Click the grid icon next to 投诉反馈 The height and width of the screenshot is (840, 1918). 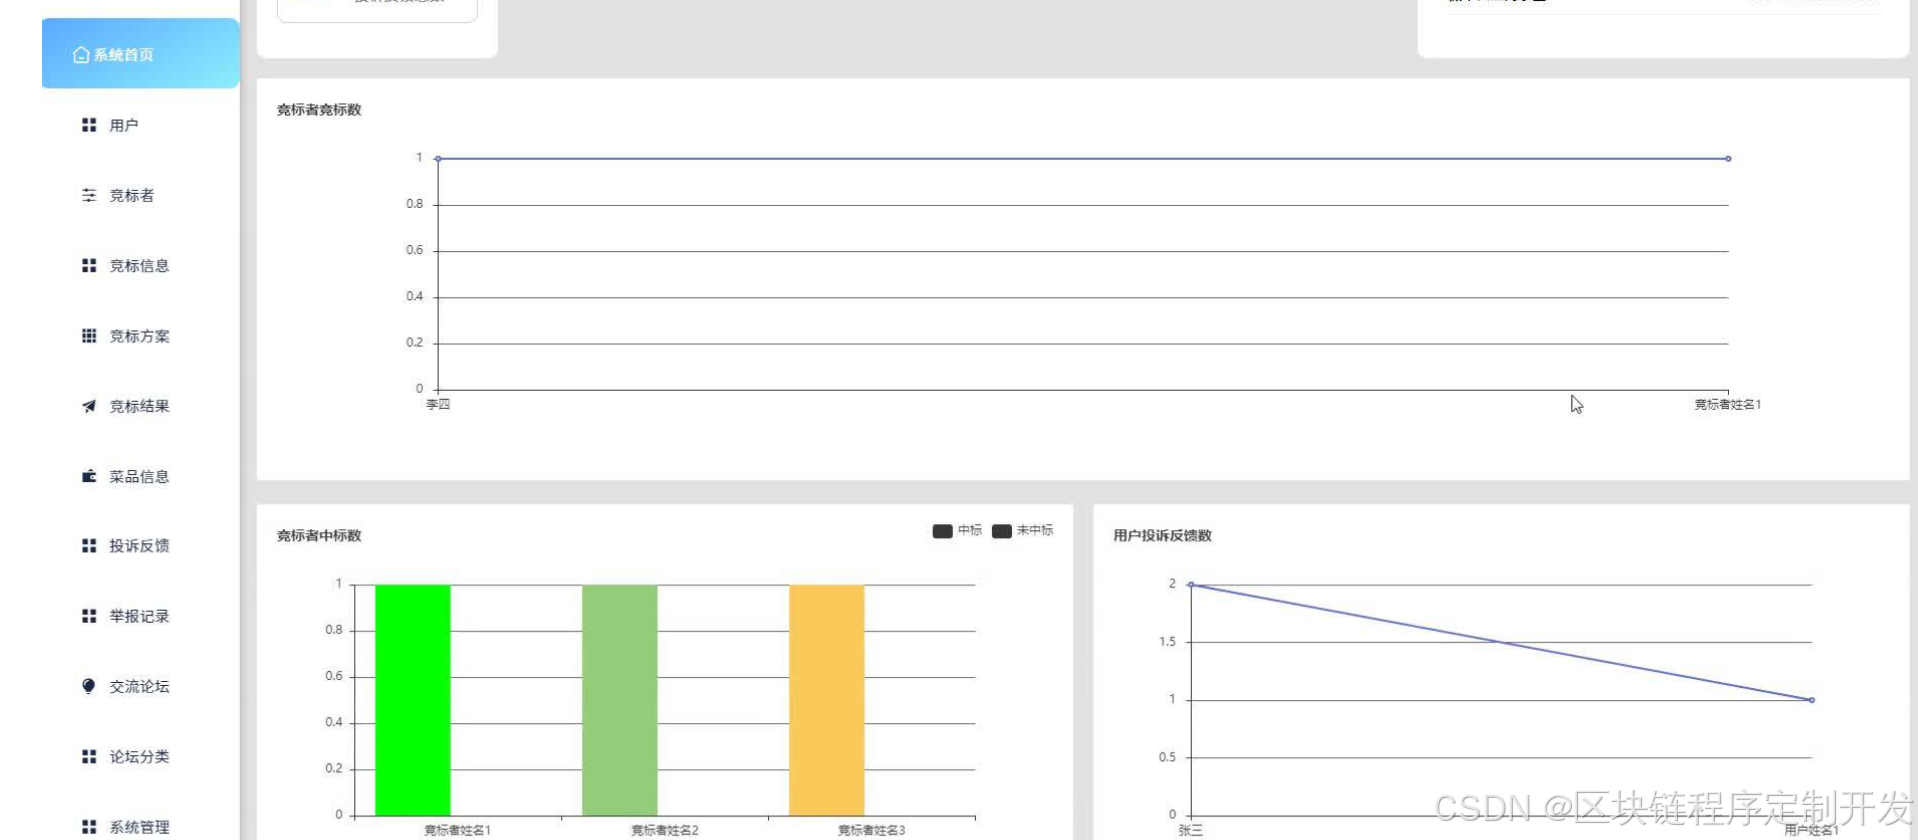[x=89, y=545]
